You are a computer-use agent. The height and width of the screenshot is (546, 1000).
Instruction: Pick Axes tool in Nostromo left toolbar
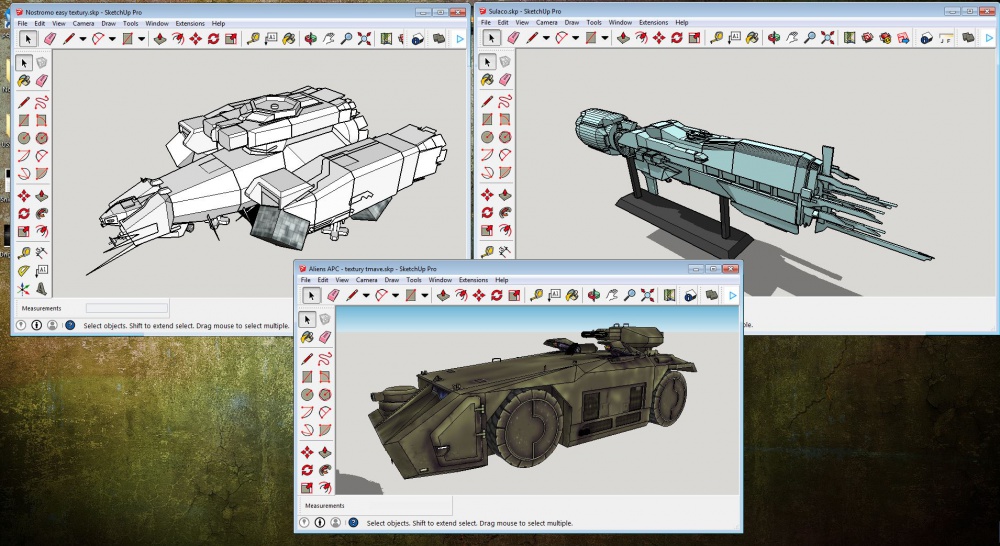24,289
